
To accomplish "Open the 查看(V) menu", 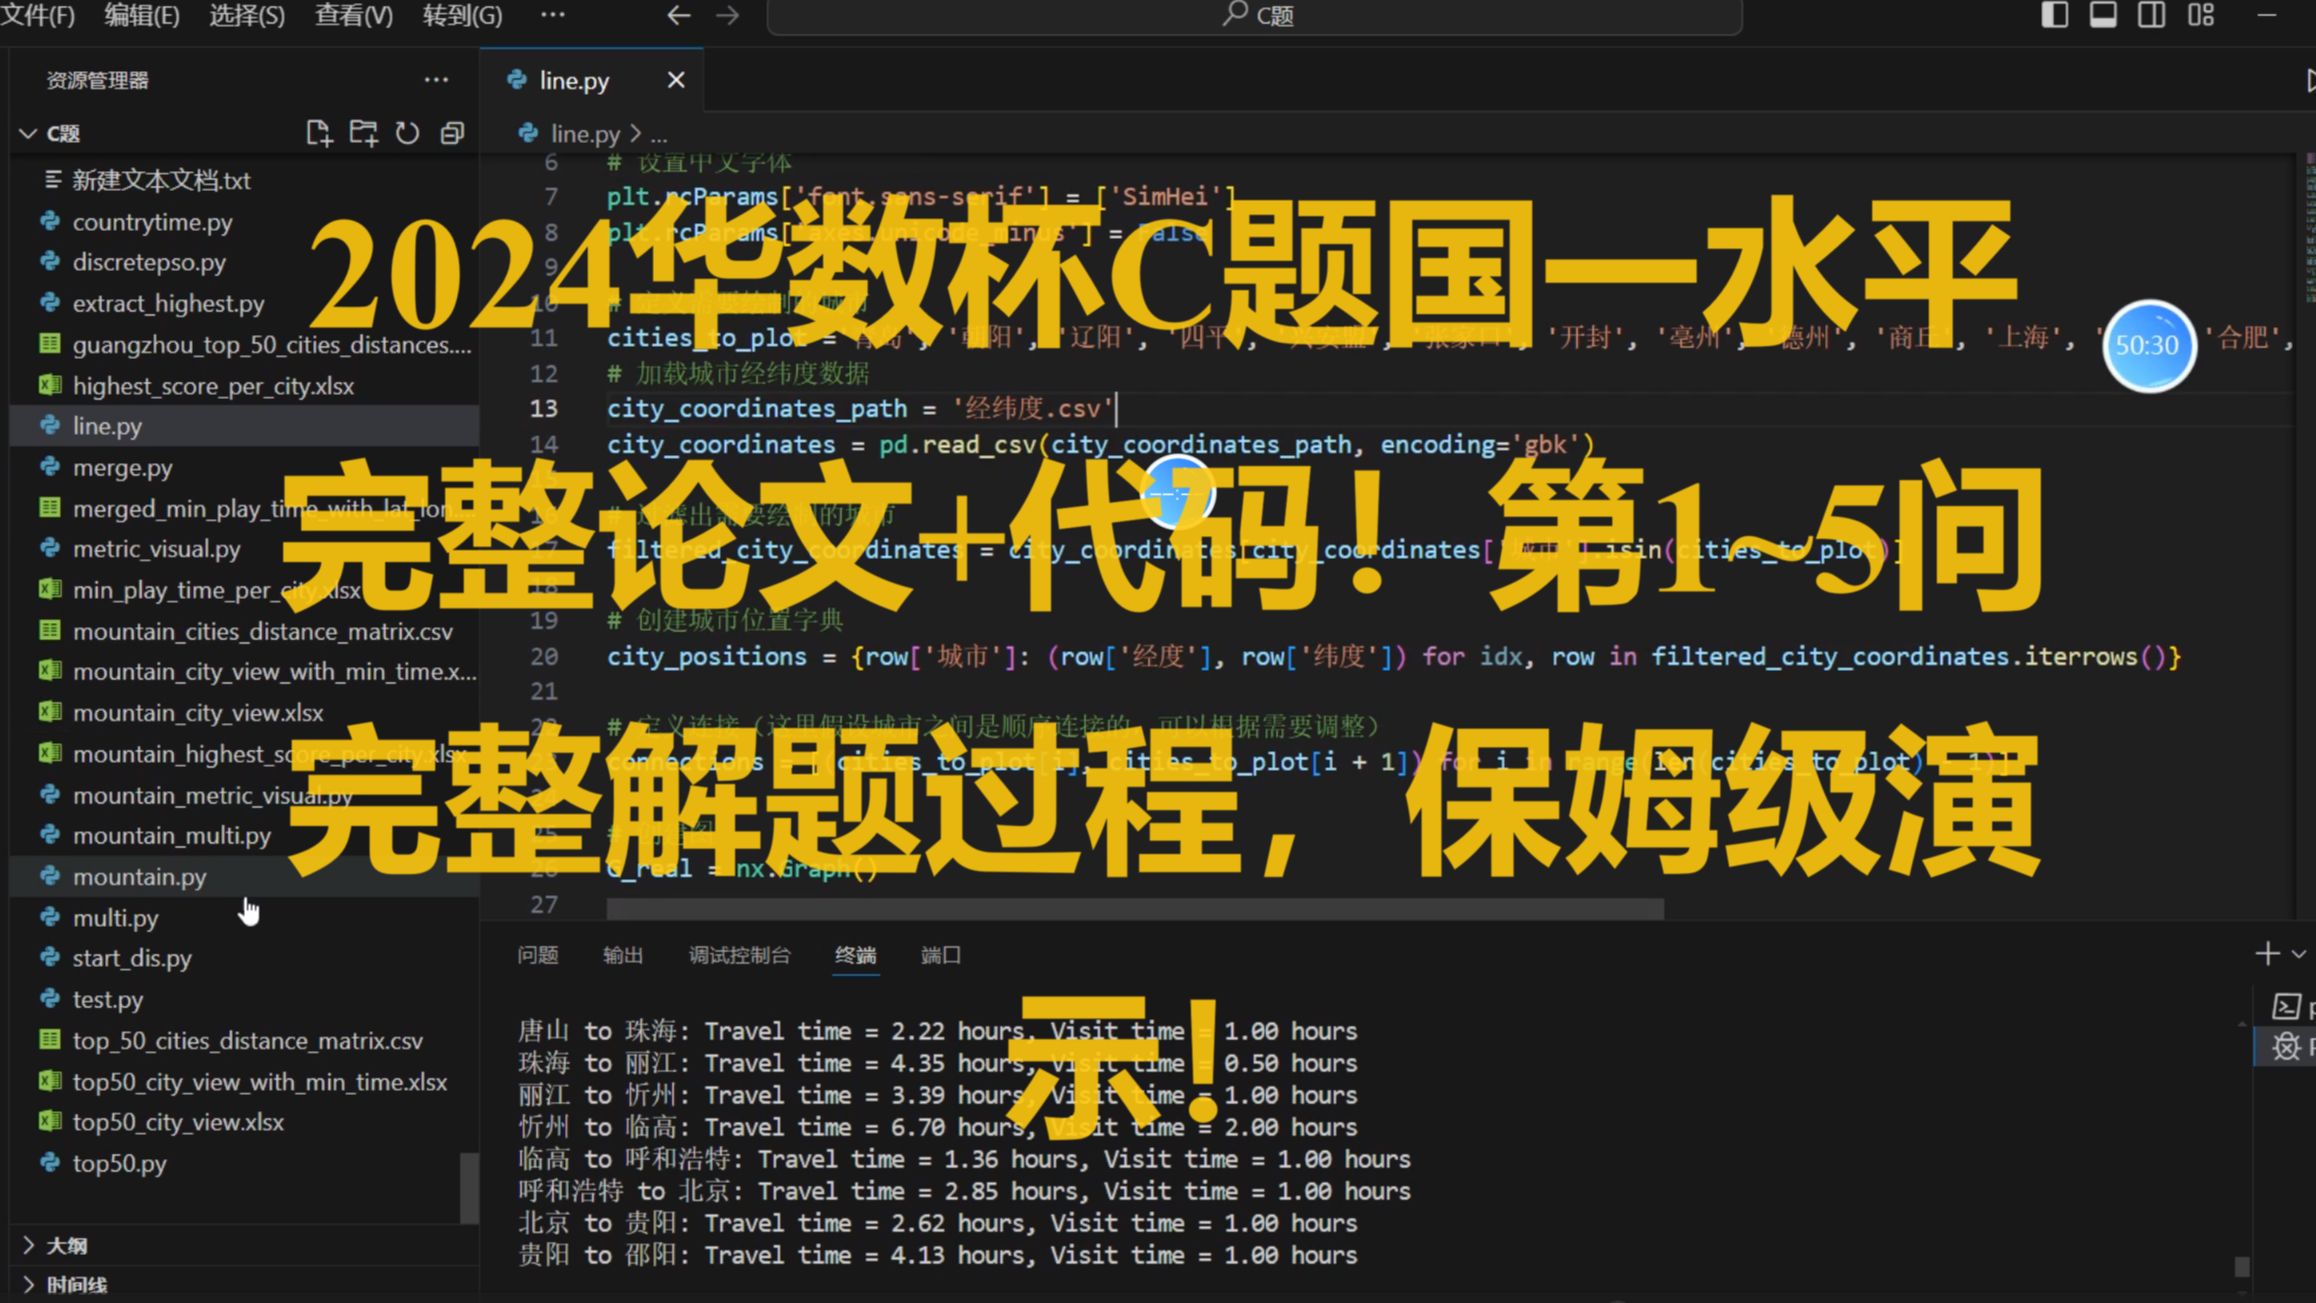I will point(353,15).
